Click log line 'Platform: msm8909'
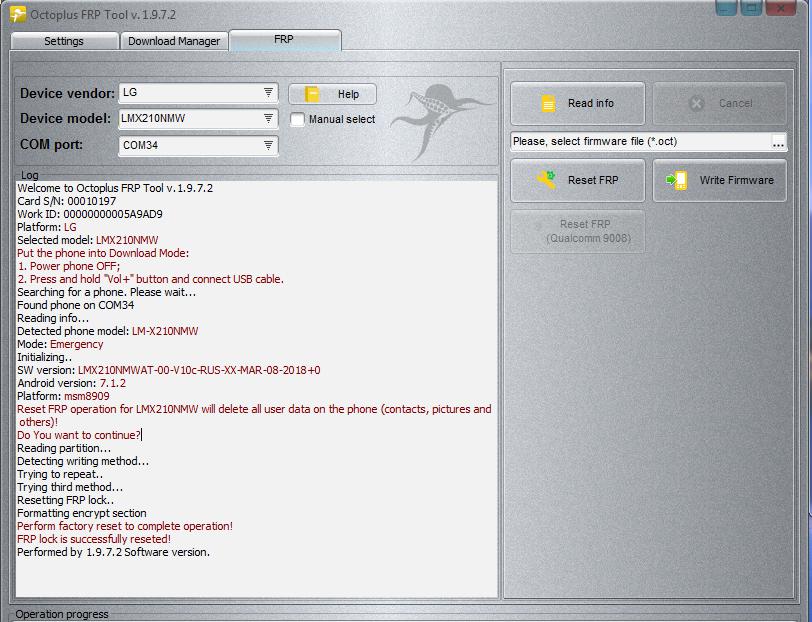The height and width of the screenshot is (622, 812). click(x=63, y=396)
